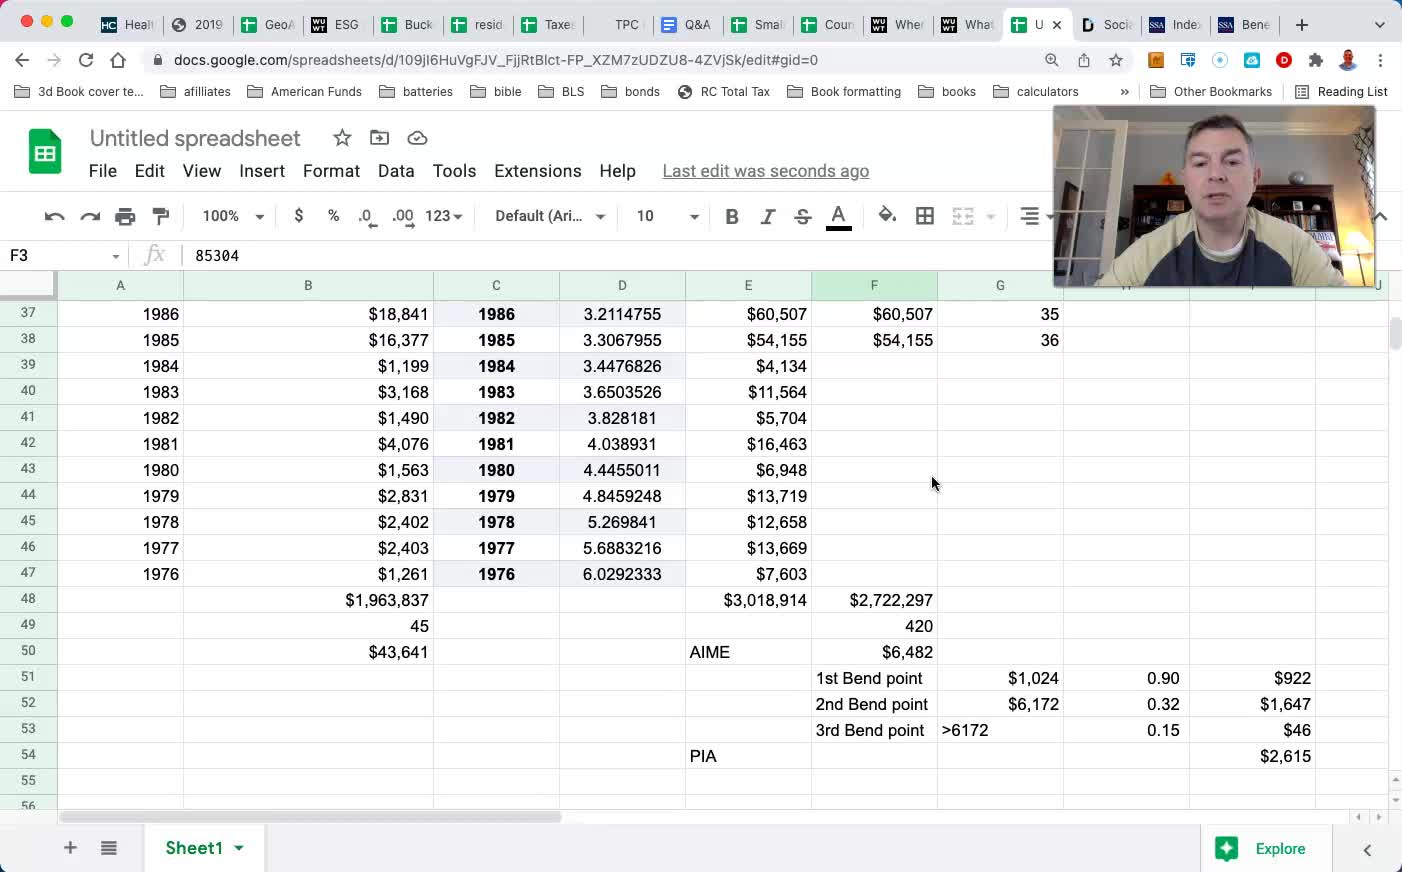
Task: Open the zoom 100% dropdown
Action: (x=232, y=216)
